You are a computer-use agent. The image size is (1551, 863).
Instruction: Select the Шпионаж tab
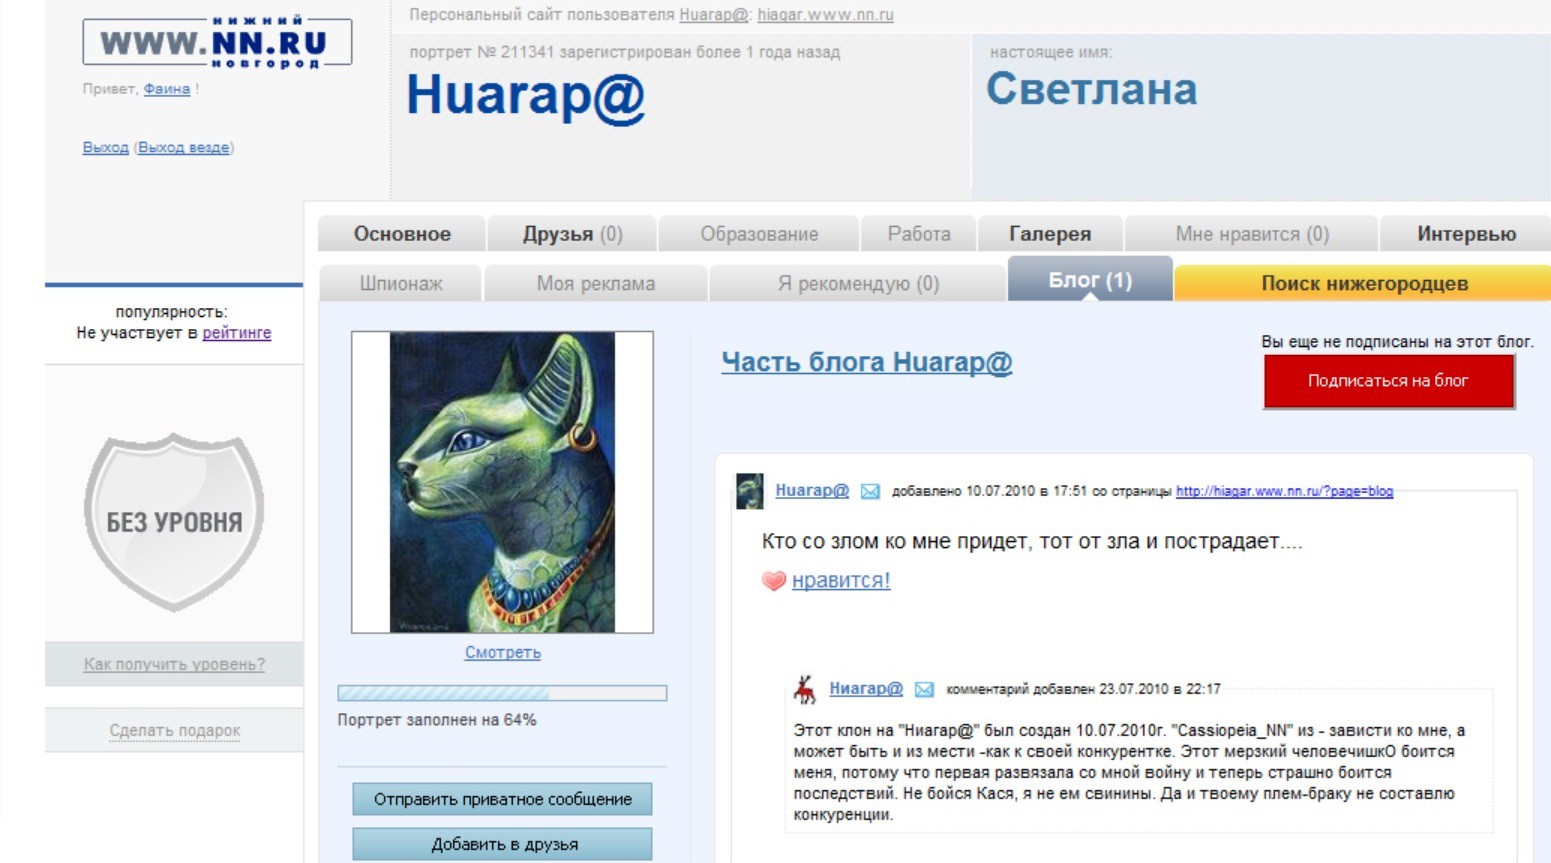pyautogui.click(x=401, y=283)
